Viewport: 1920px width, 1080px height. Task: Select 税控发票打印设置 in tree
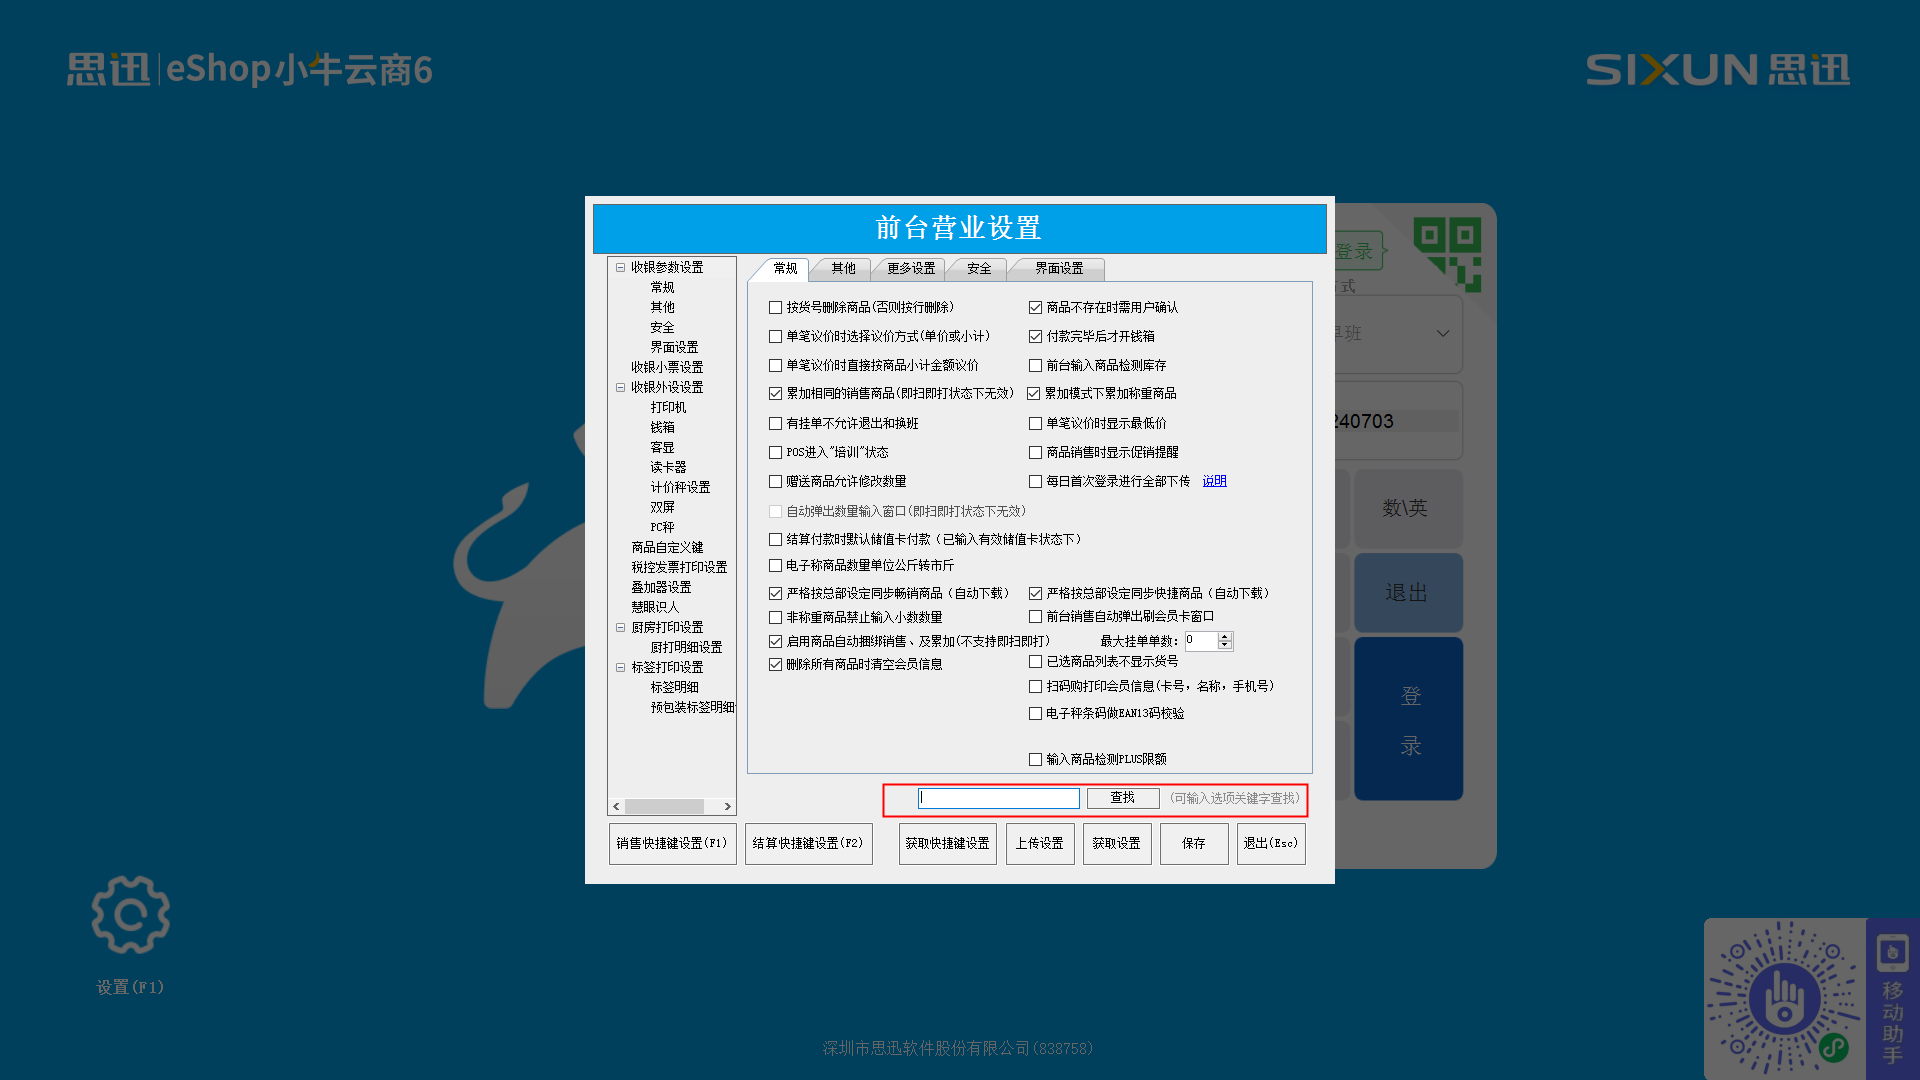click(x=679, y=567)
